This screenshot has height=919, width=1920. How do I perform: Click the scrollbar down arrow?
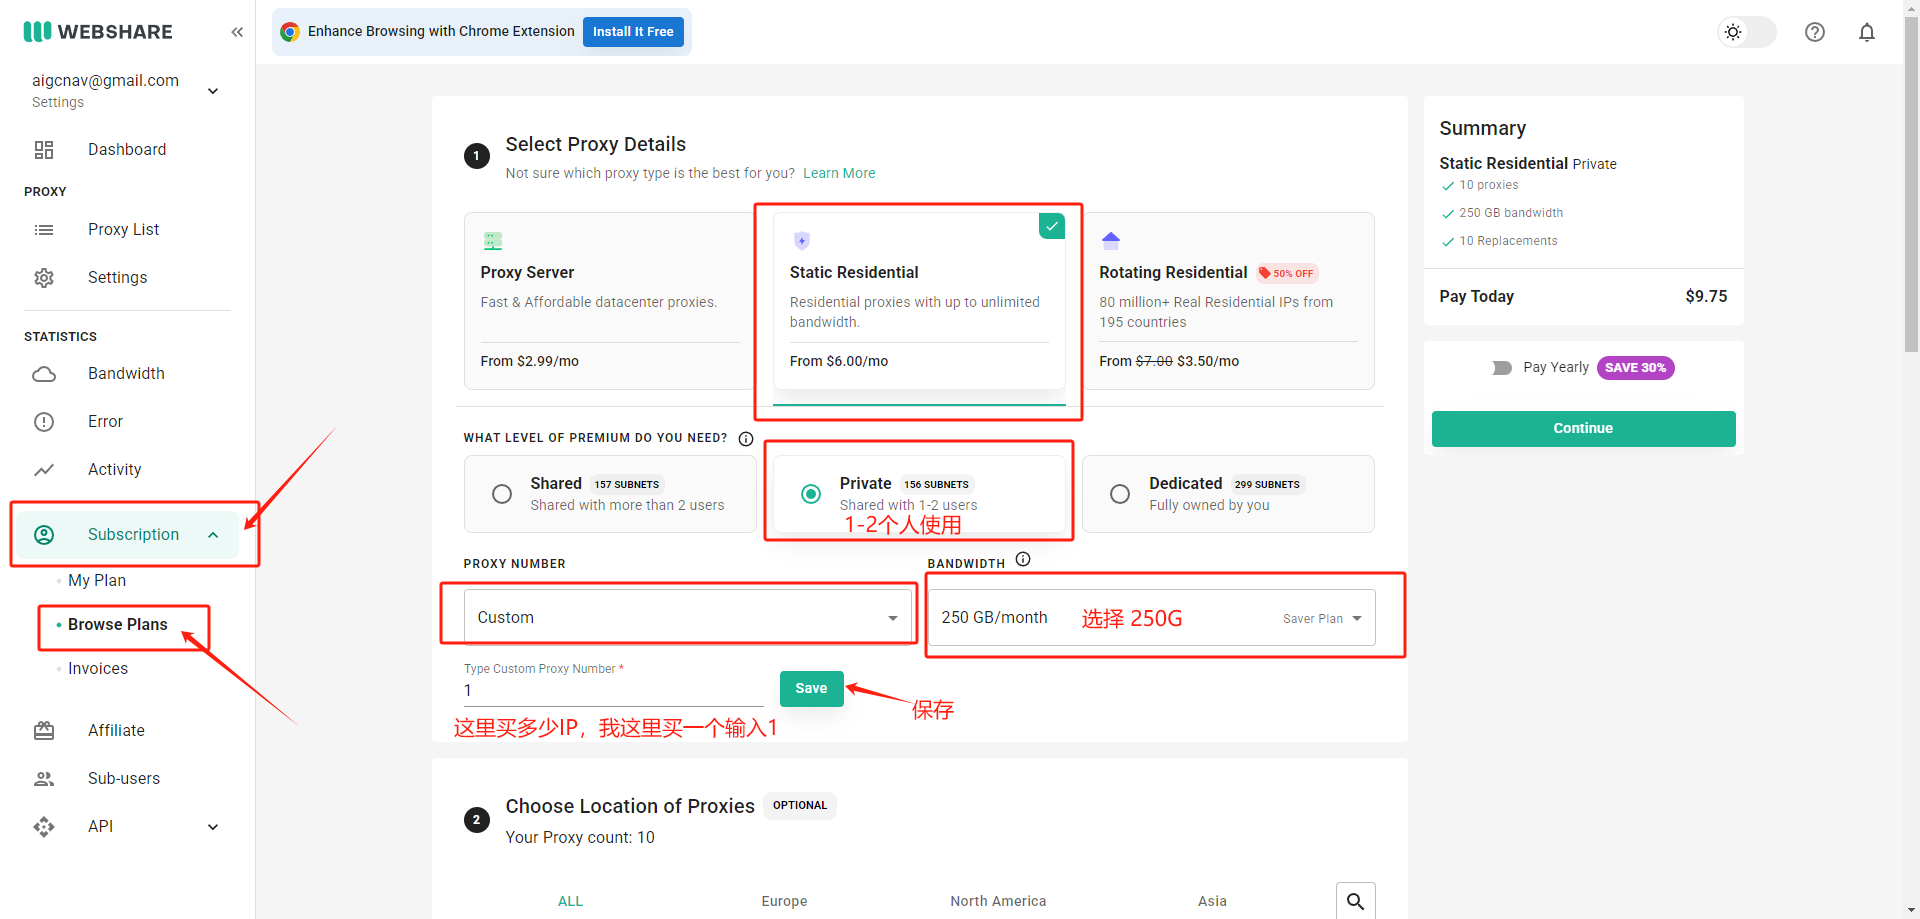point(1911,910)
